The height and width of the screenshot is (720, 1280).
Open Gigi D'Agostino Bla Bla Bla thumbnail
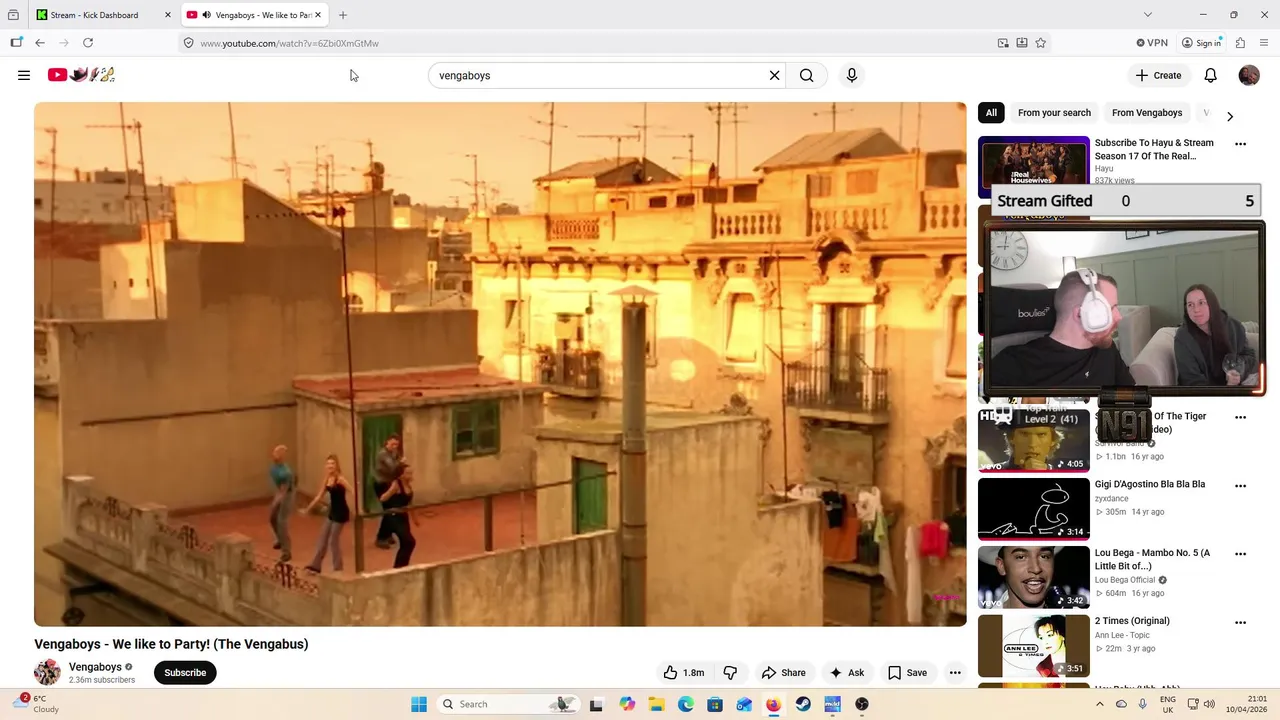point(1034,509)
